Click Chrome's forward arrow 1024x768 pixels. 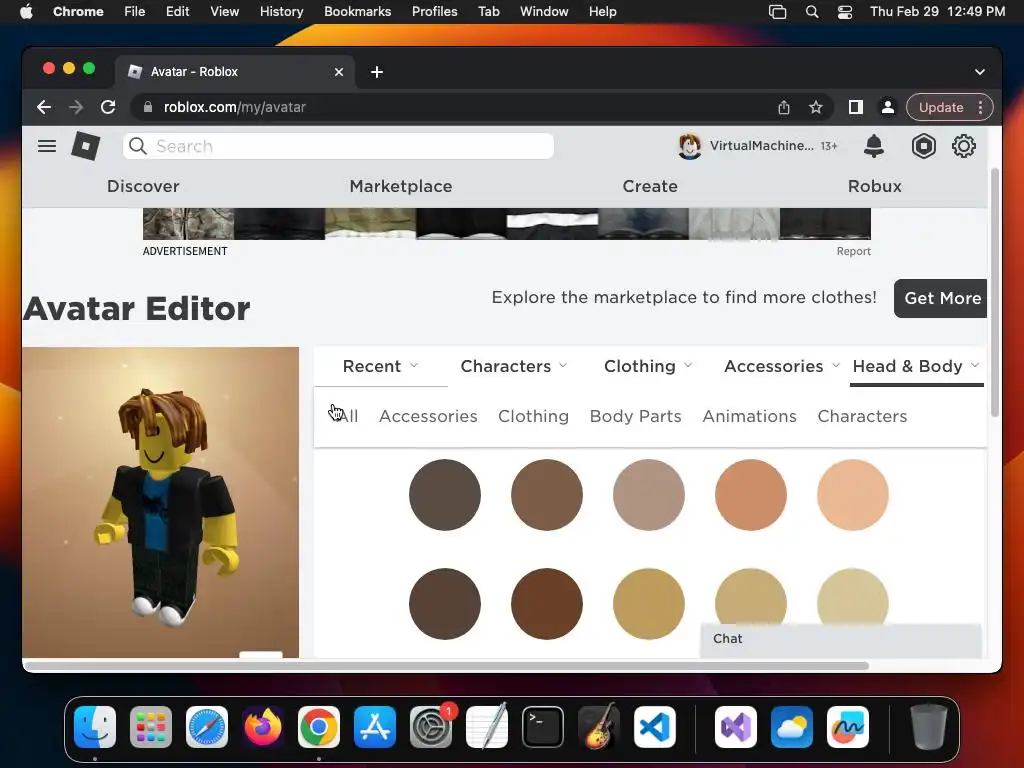coord(76,107)
